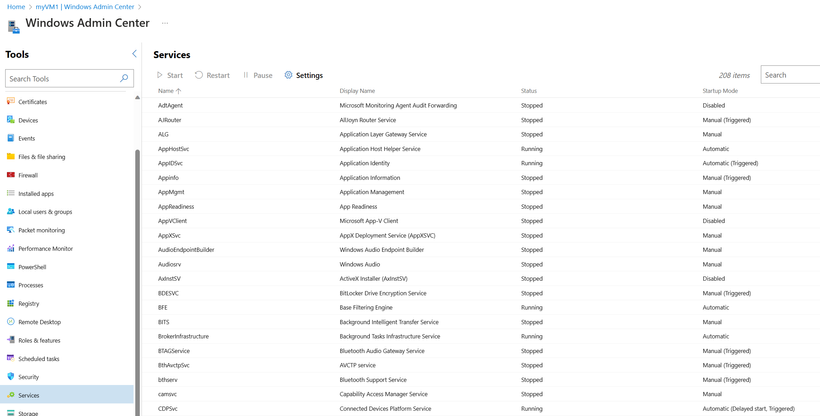
Task: Sort by the Display Name column header
Action: pos(357,91)
